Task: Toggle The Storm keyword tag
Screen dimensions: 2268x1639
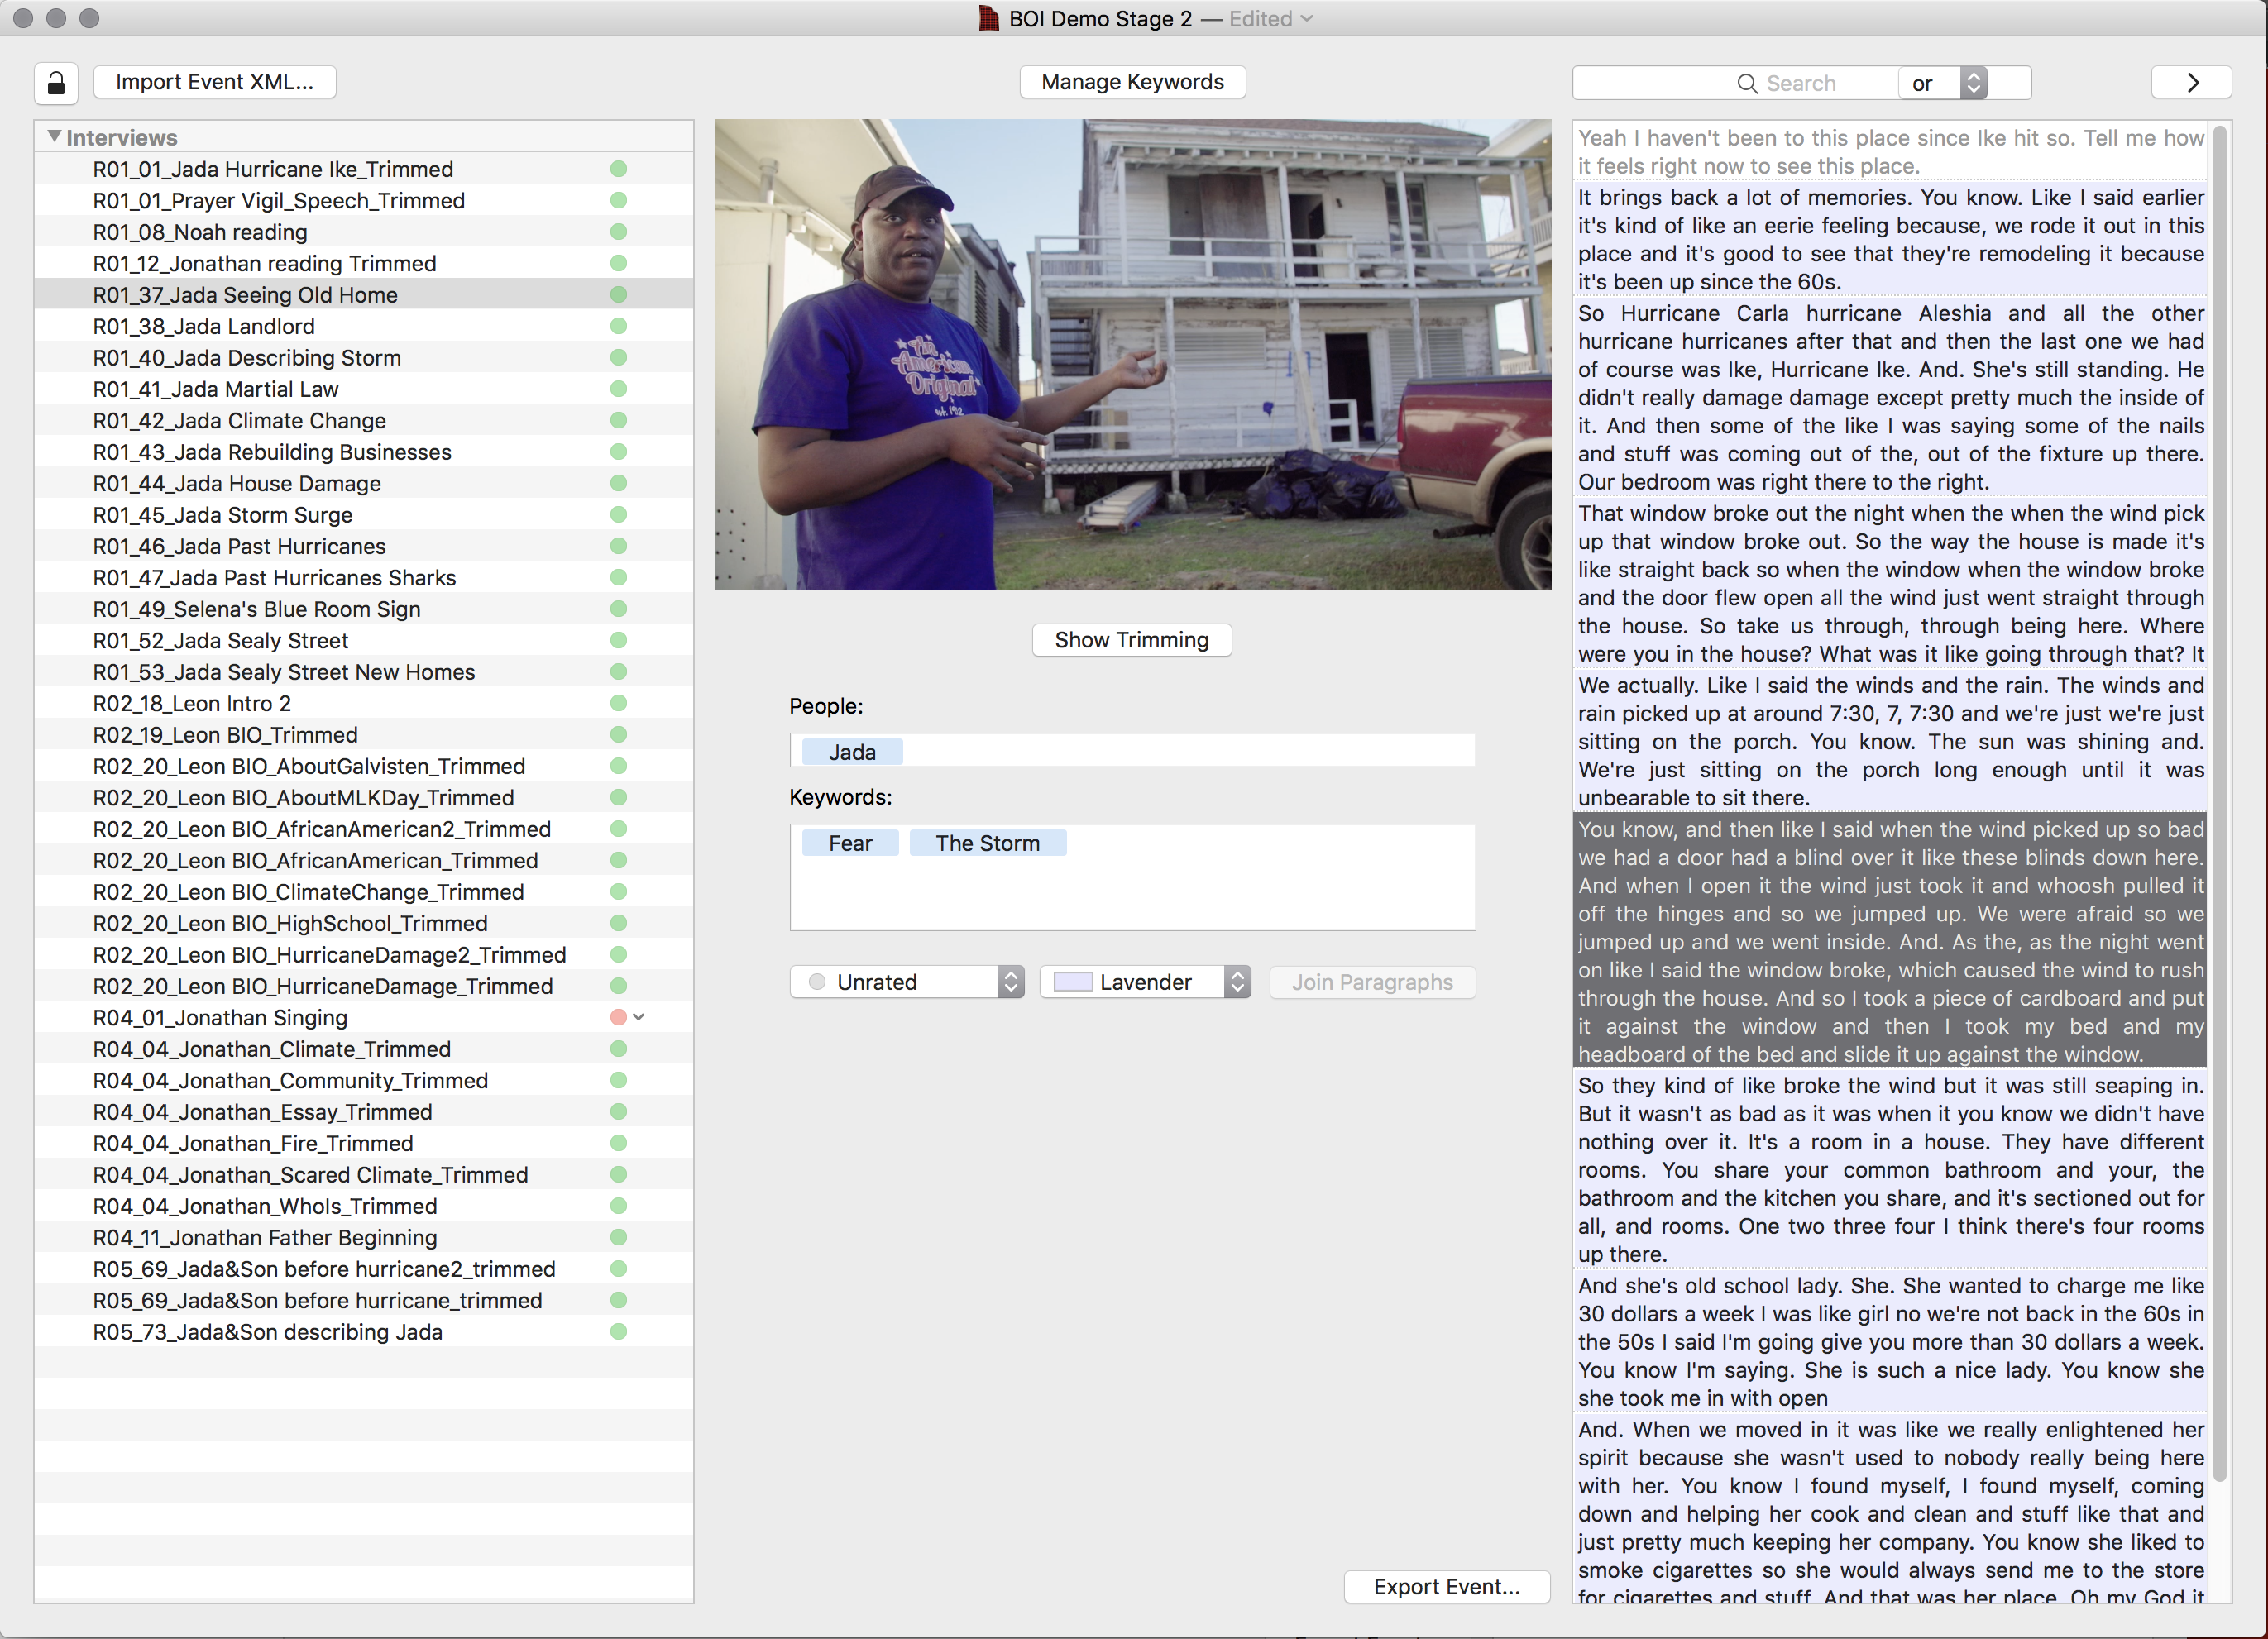Action: 988,842
